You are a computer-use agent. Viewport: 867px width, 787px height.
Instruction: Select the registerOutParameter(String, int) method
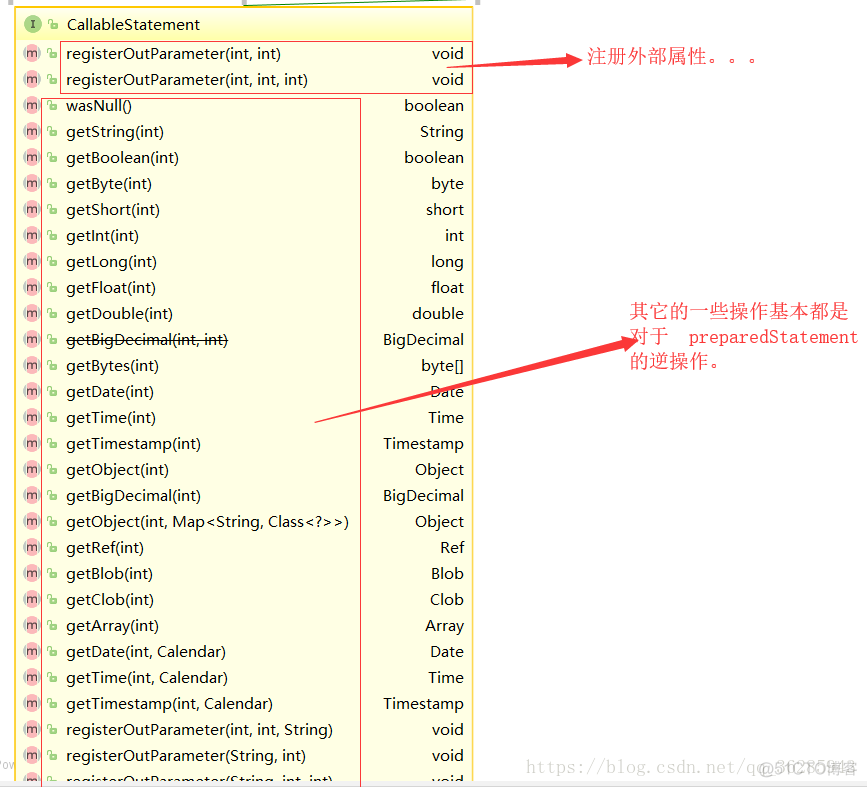(186, 755)
